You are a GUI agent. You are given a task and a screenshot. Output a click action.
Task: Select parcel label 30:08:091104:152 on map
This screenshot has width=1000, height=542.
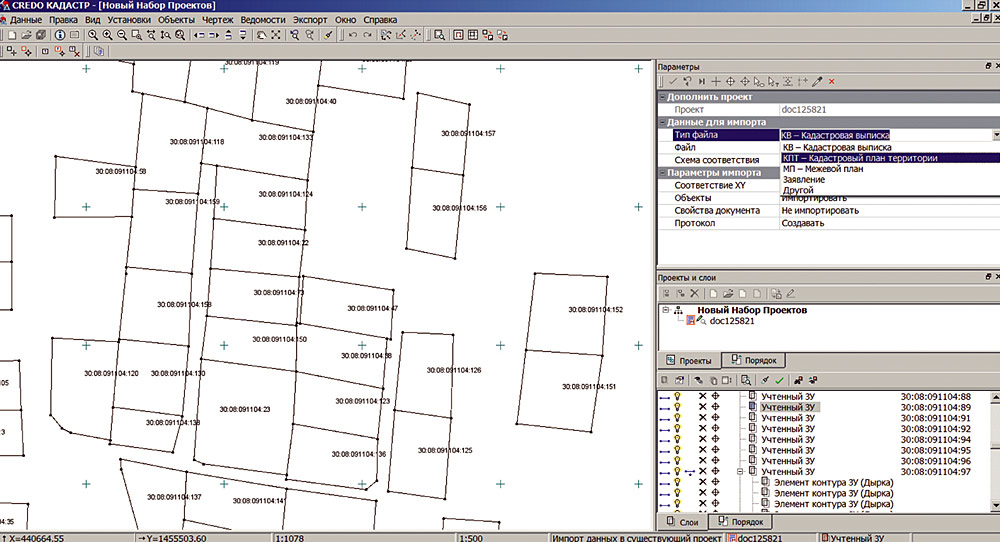coord(596,310)
